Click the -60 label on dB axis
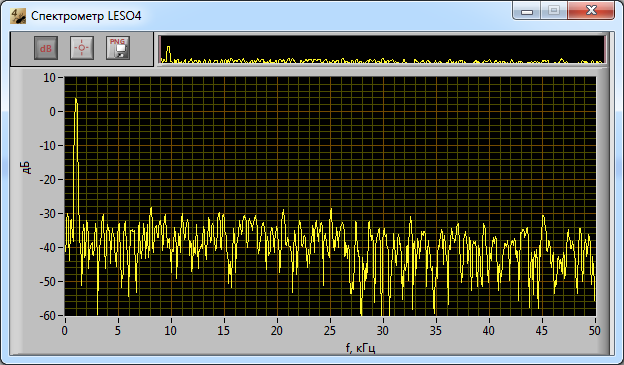The height and width of the screenshot is (365, 624). pos(48,316)
